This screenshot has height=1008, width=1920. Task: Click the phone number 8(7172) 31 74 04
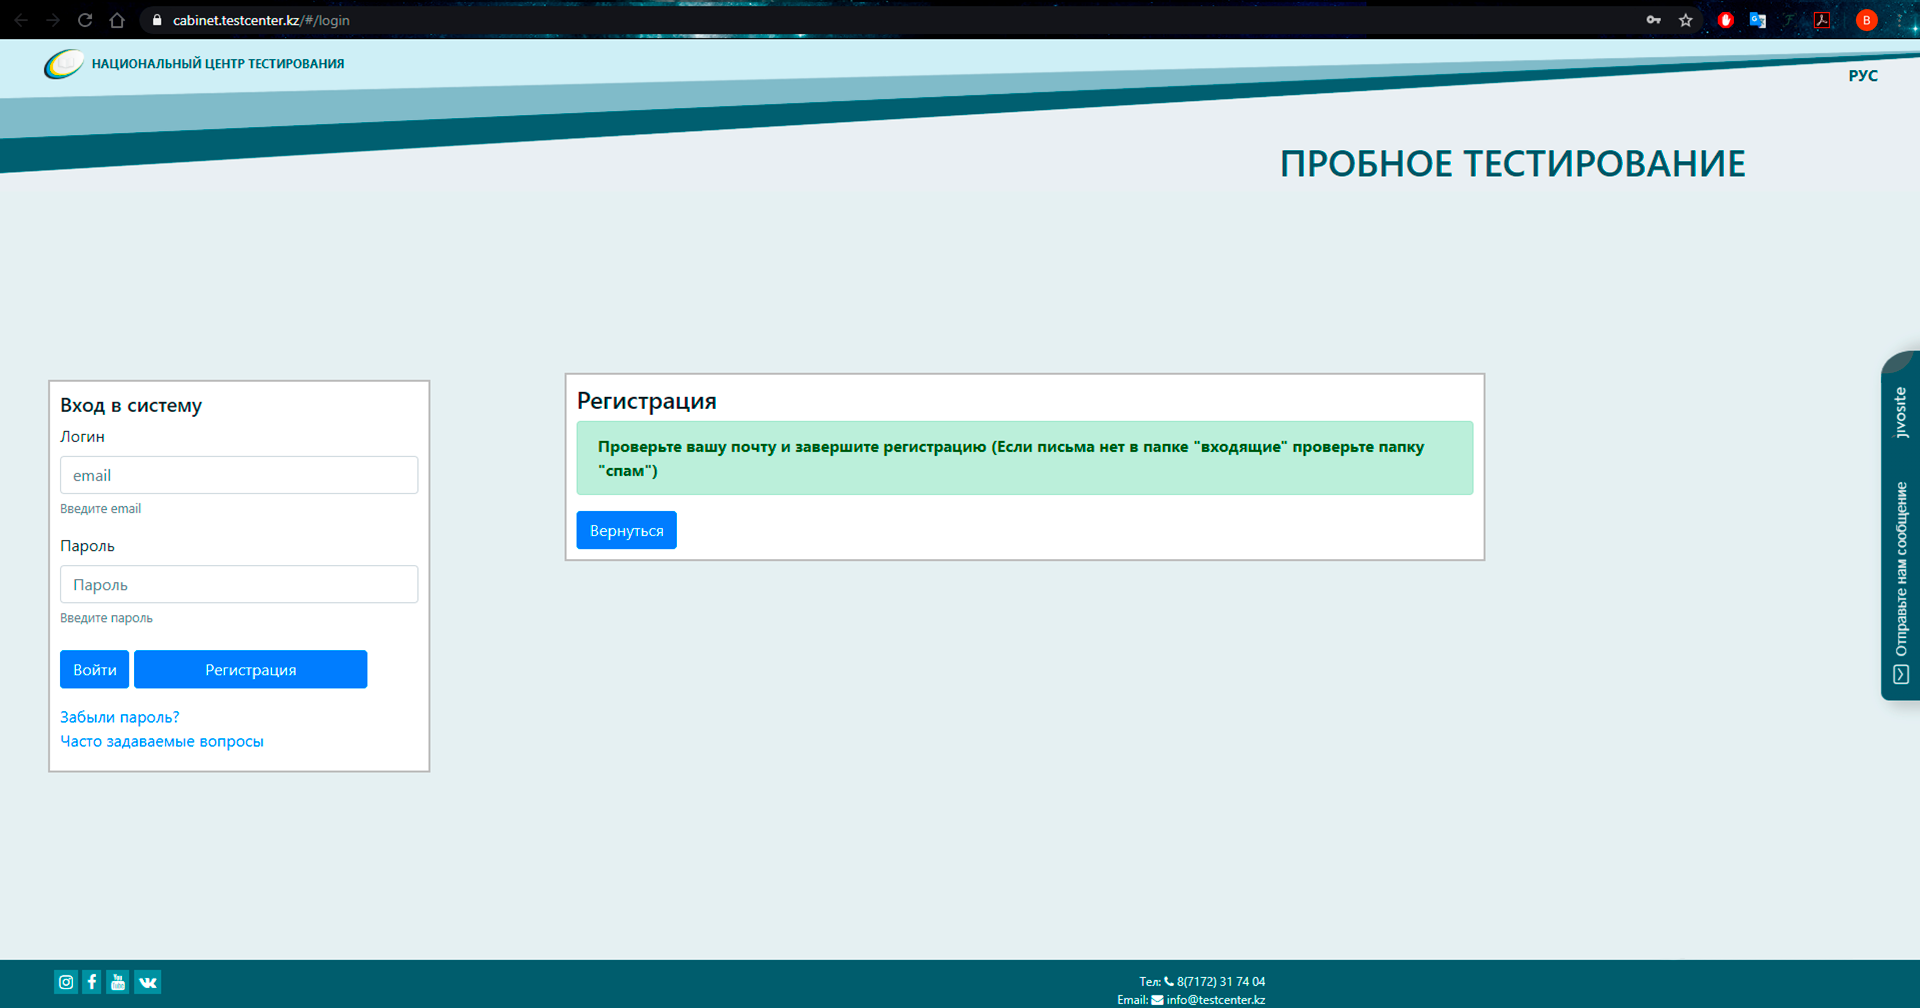click(1221, 981)
